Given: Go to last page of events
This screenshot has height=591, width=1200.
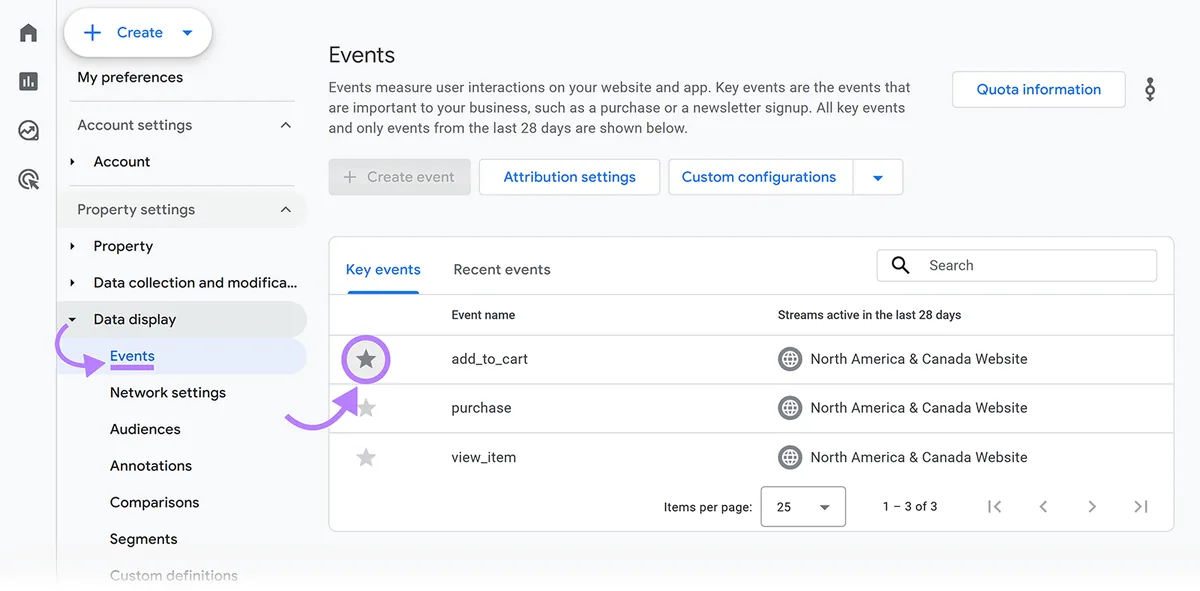Looking at the screenshot, I should (1141, 507).
